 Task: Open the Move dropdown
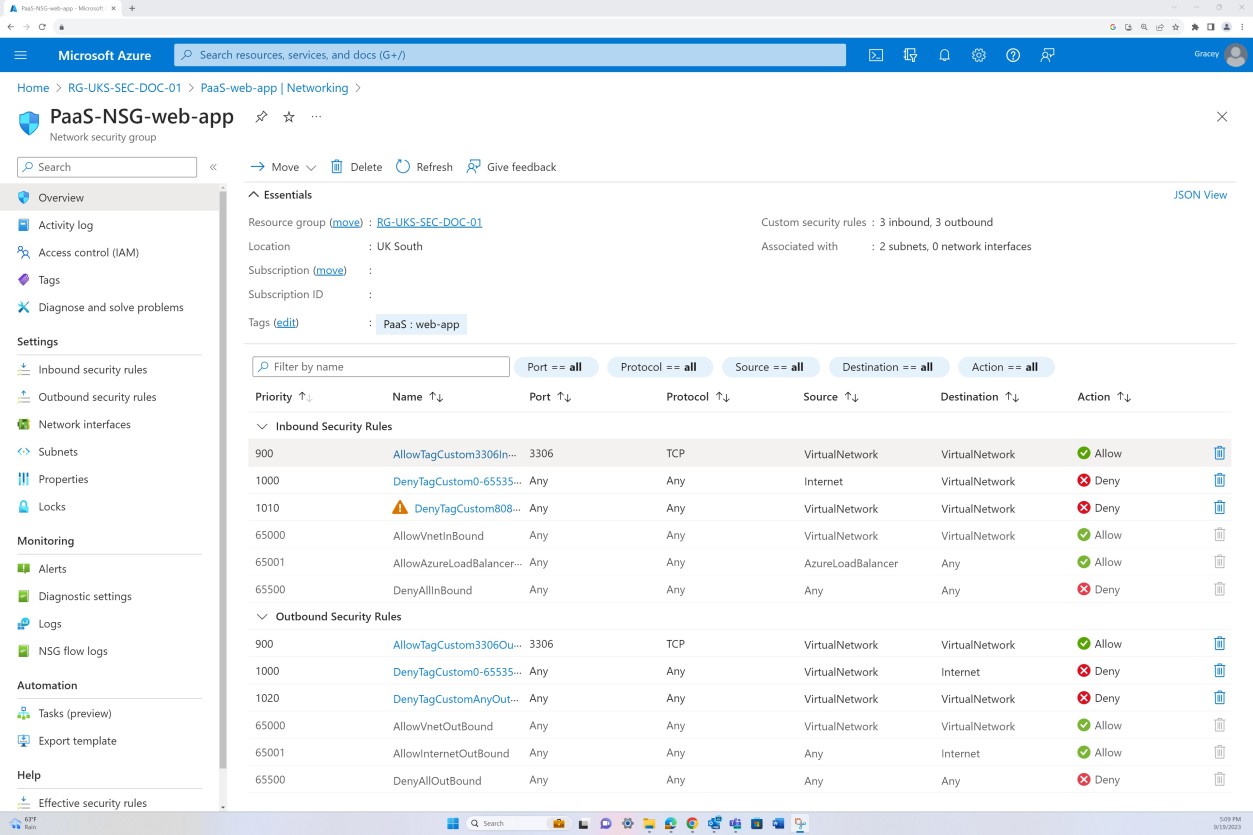coord(282,166)
